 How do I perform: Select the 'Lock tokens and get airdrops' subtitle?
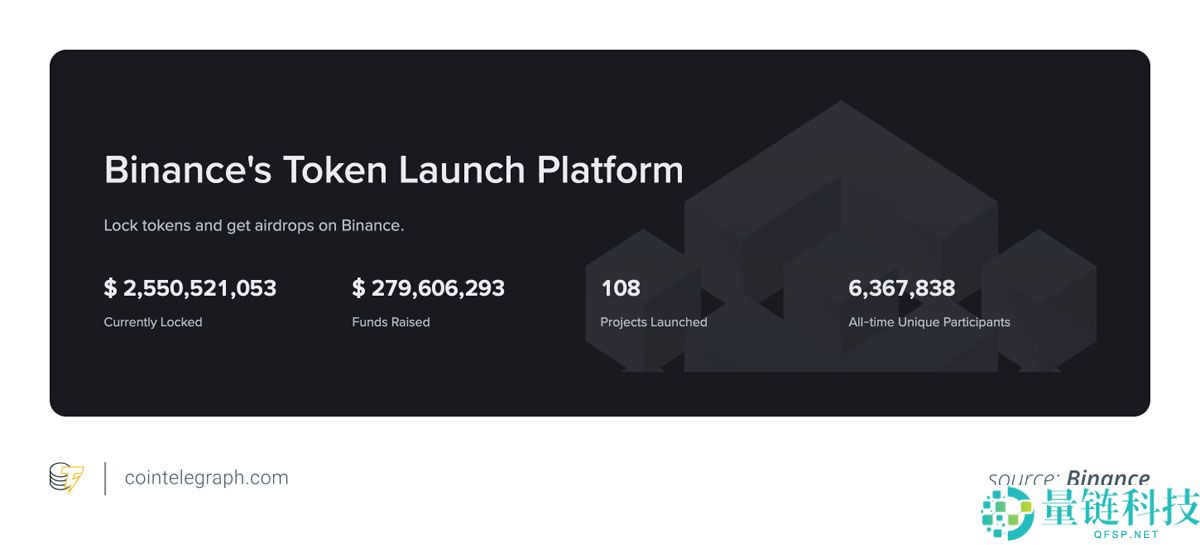click(254, 226)
